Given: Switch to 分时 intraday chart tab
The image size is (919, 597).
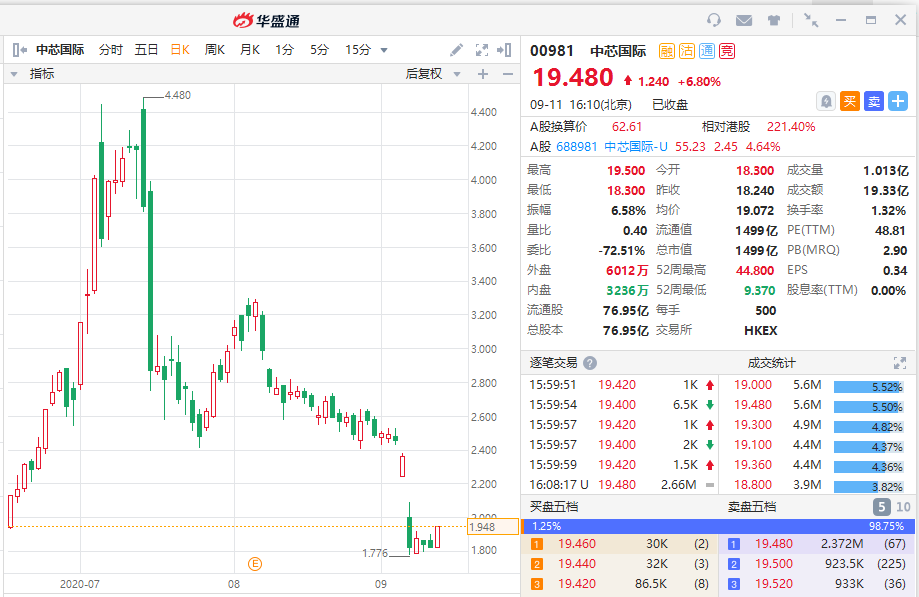Looking at the screenshot, I should coord(110,50).
